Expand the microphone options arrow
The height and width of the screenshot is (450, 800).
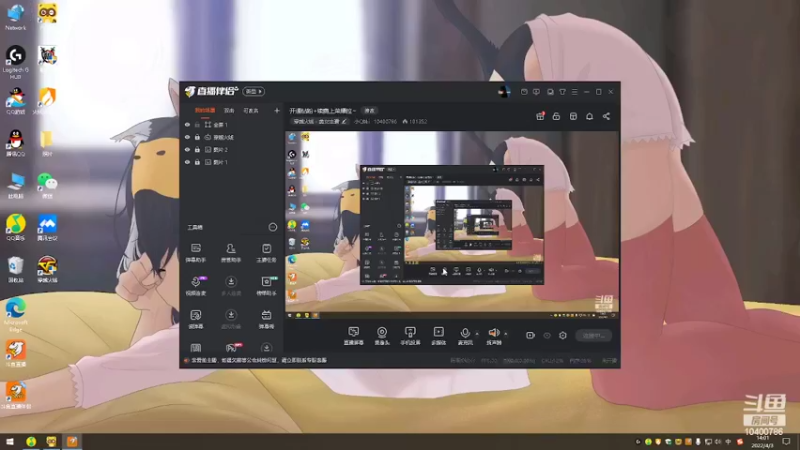(x=477, y=334)
